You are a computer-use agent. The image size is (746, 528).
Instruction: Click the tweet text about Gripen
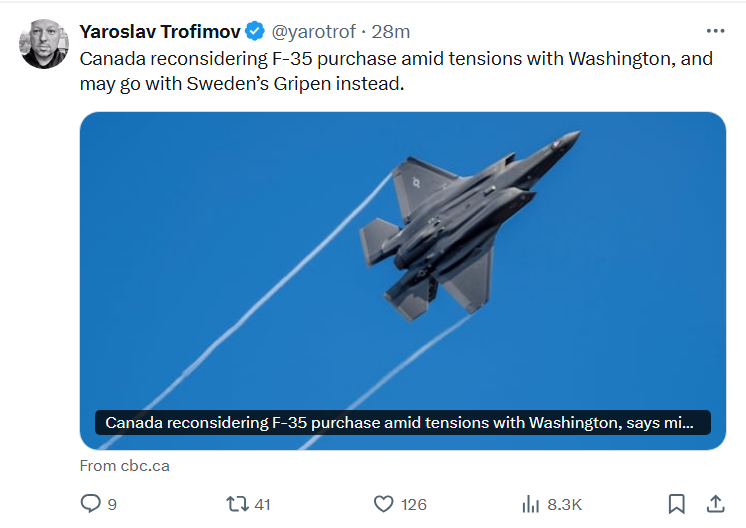pos(396,71)
